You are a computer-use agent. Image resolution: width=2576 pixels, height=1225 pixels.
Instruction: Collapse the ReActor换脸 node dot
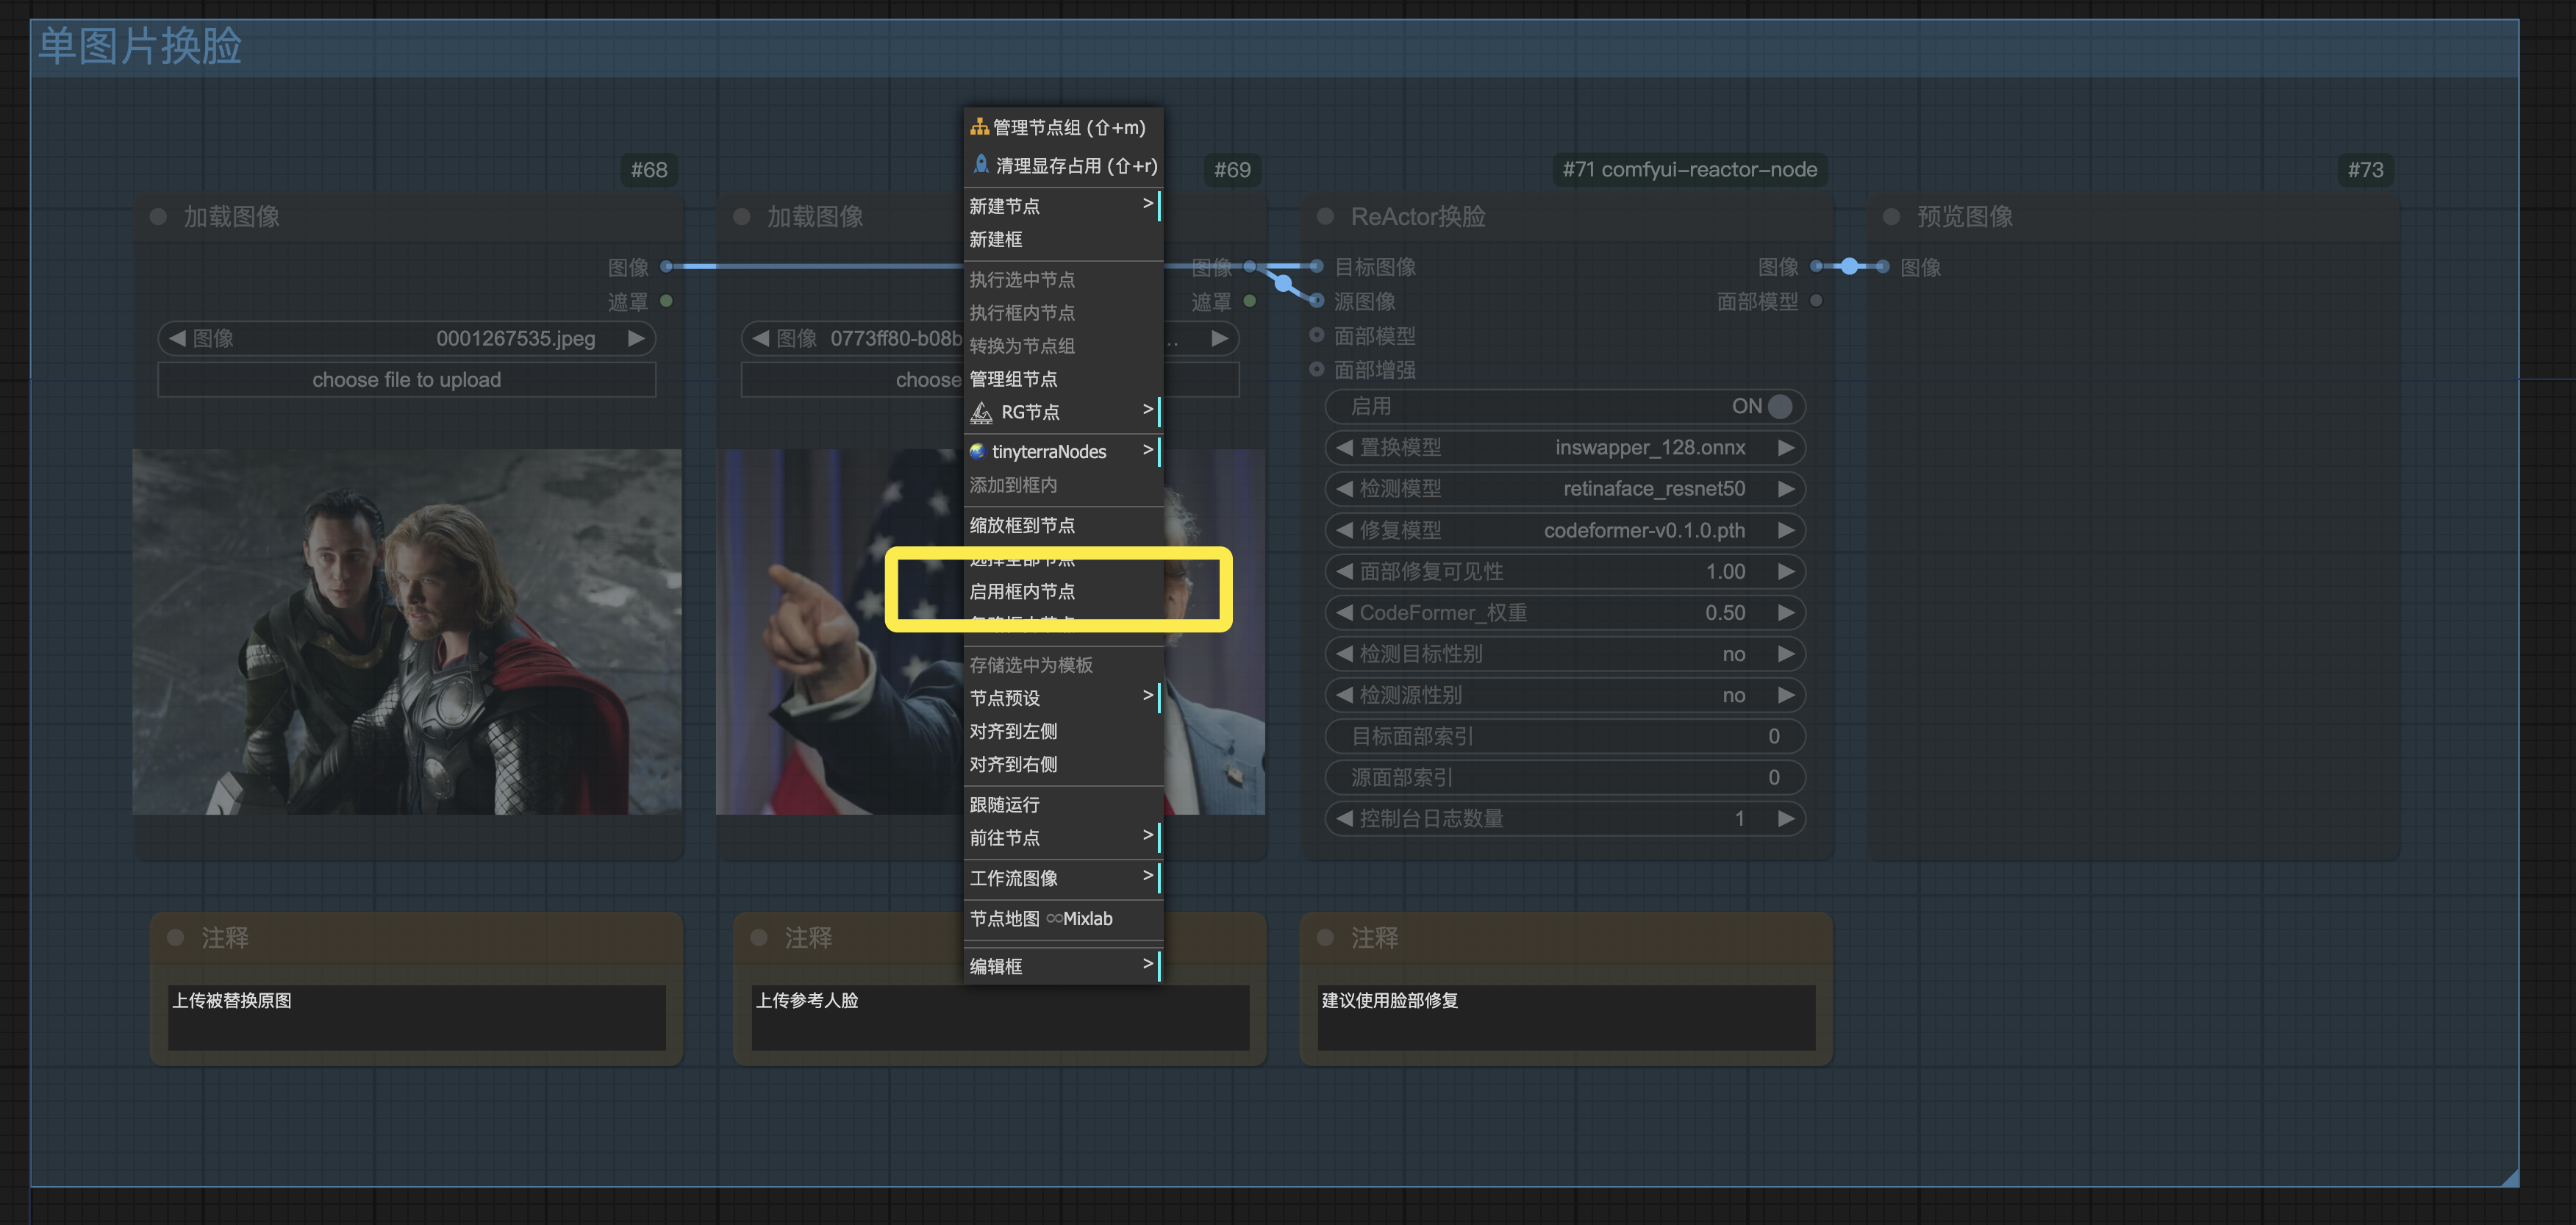click(1325, 216)
